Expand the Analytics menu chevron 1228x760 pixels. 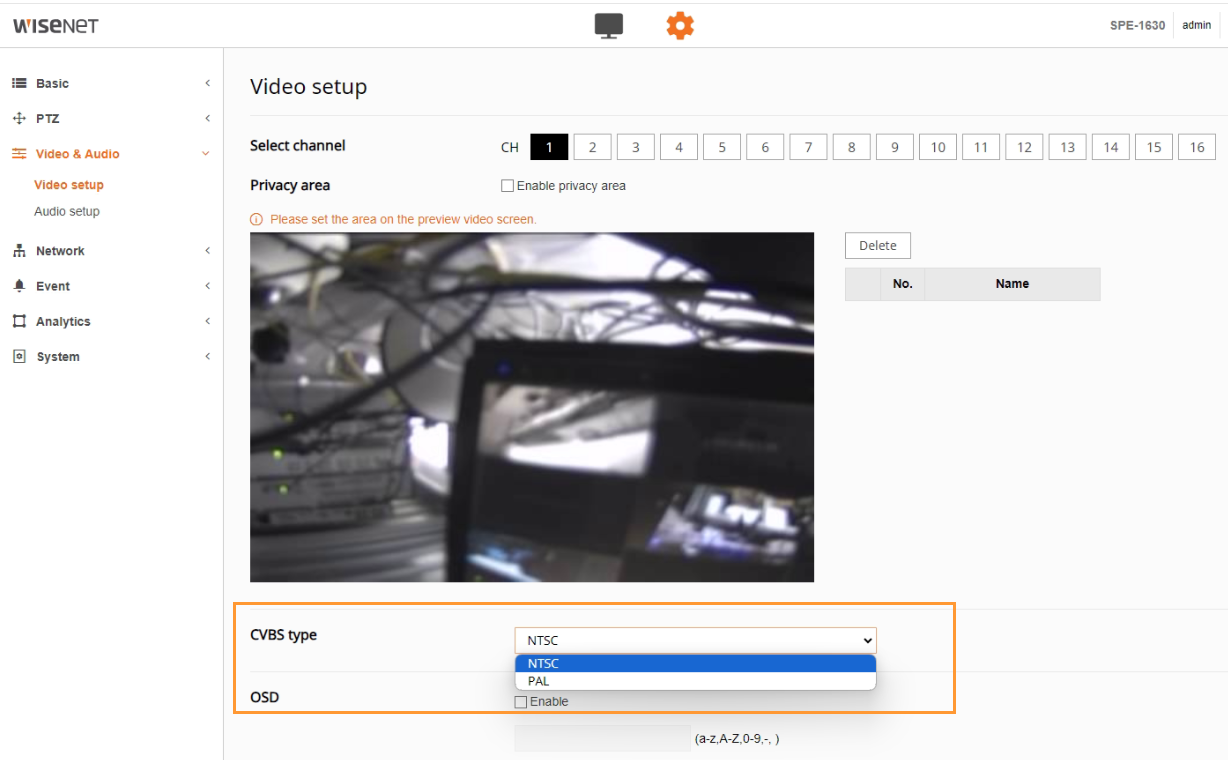(x=207, y=321)
